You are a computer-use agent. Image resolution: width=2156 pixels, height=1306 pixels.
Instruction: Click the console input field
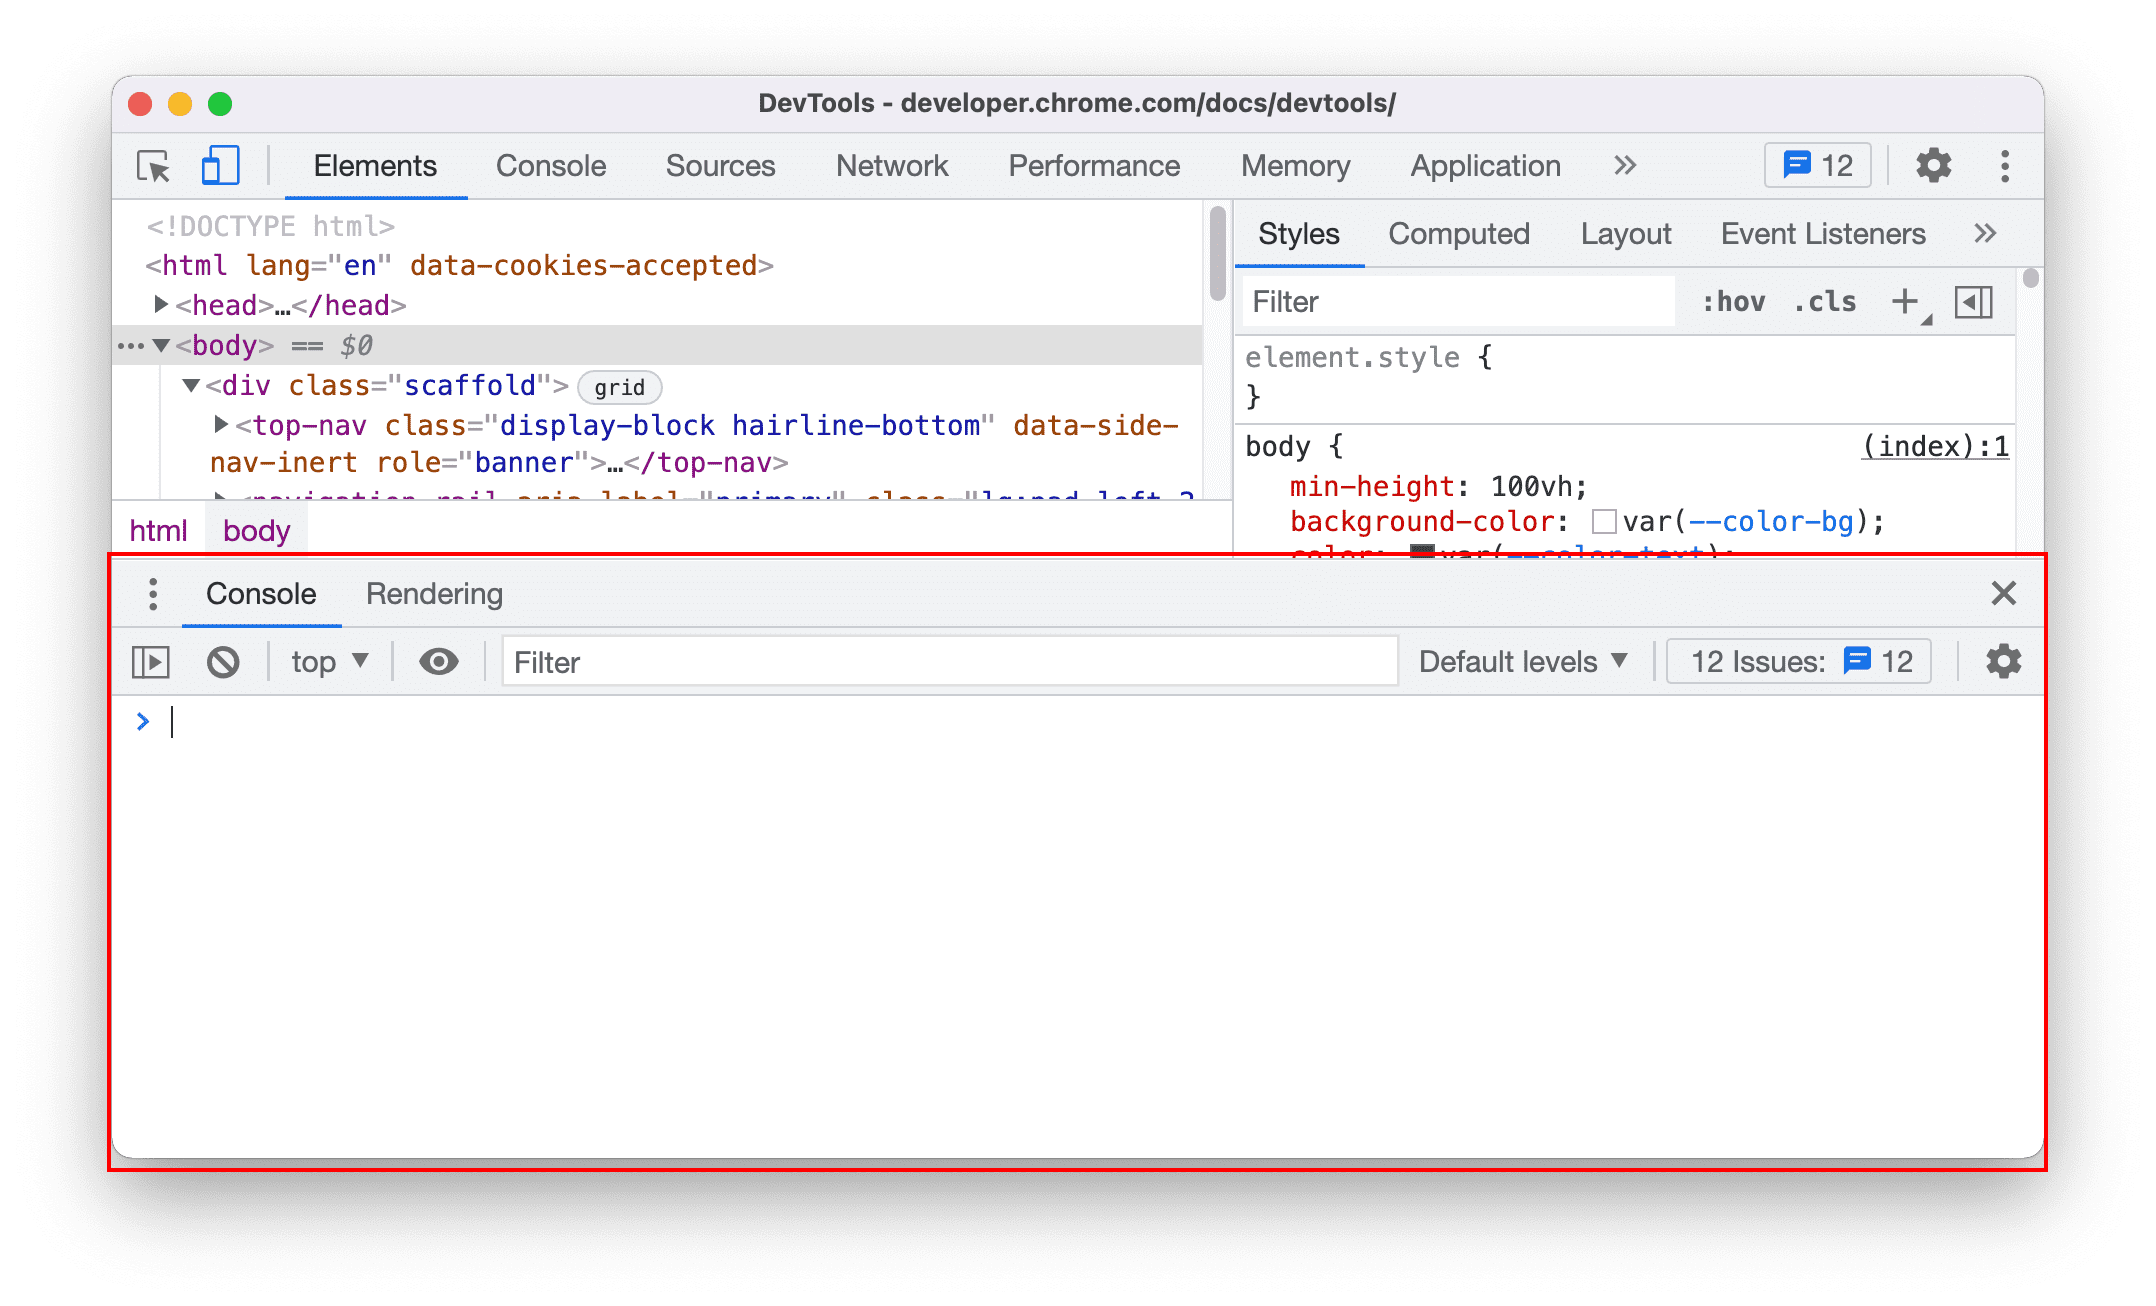click(x=172, y=721)
